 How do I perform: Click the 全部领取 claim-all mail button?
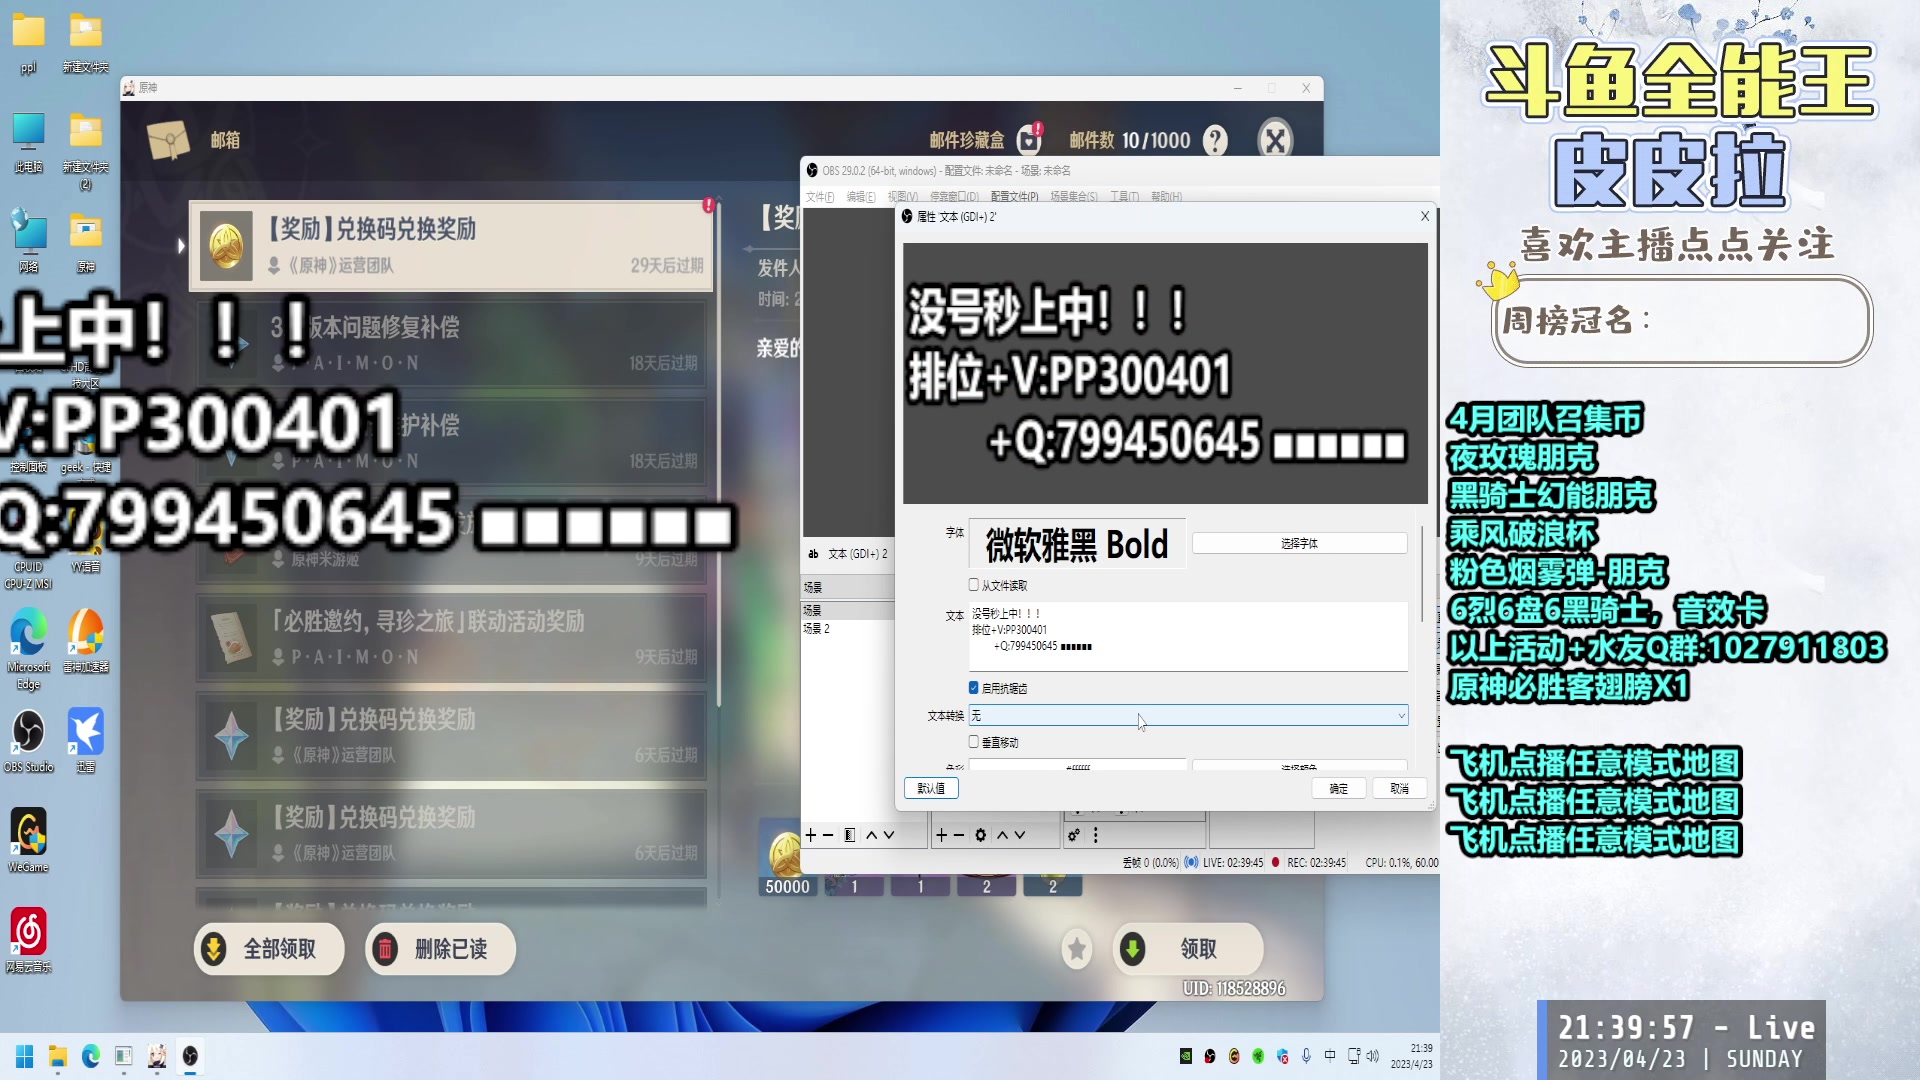pos(268,949)
